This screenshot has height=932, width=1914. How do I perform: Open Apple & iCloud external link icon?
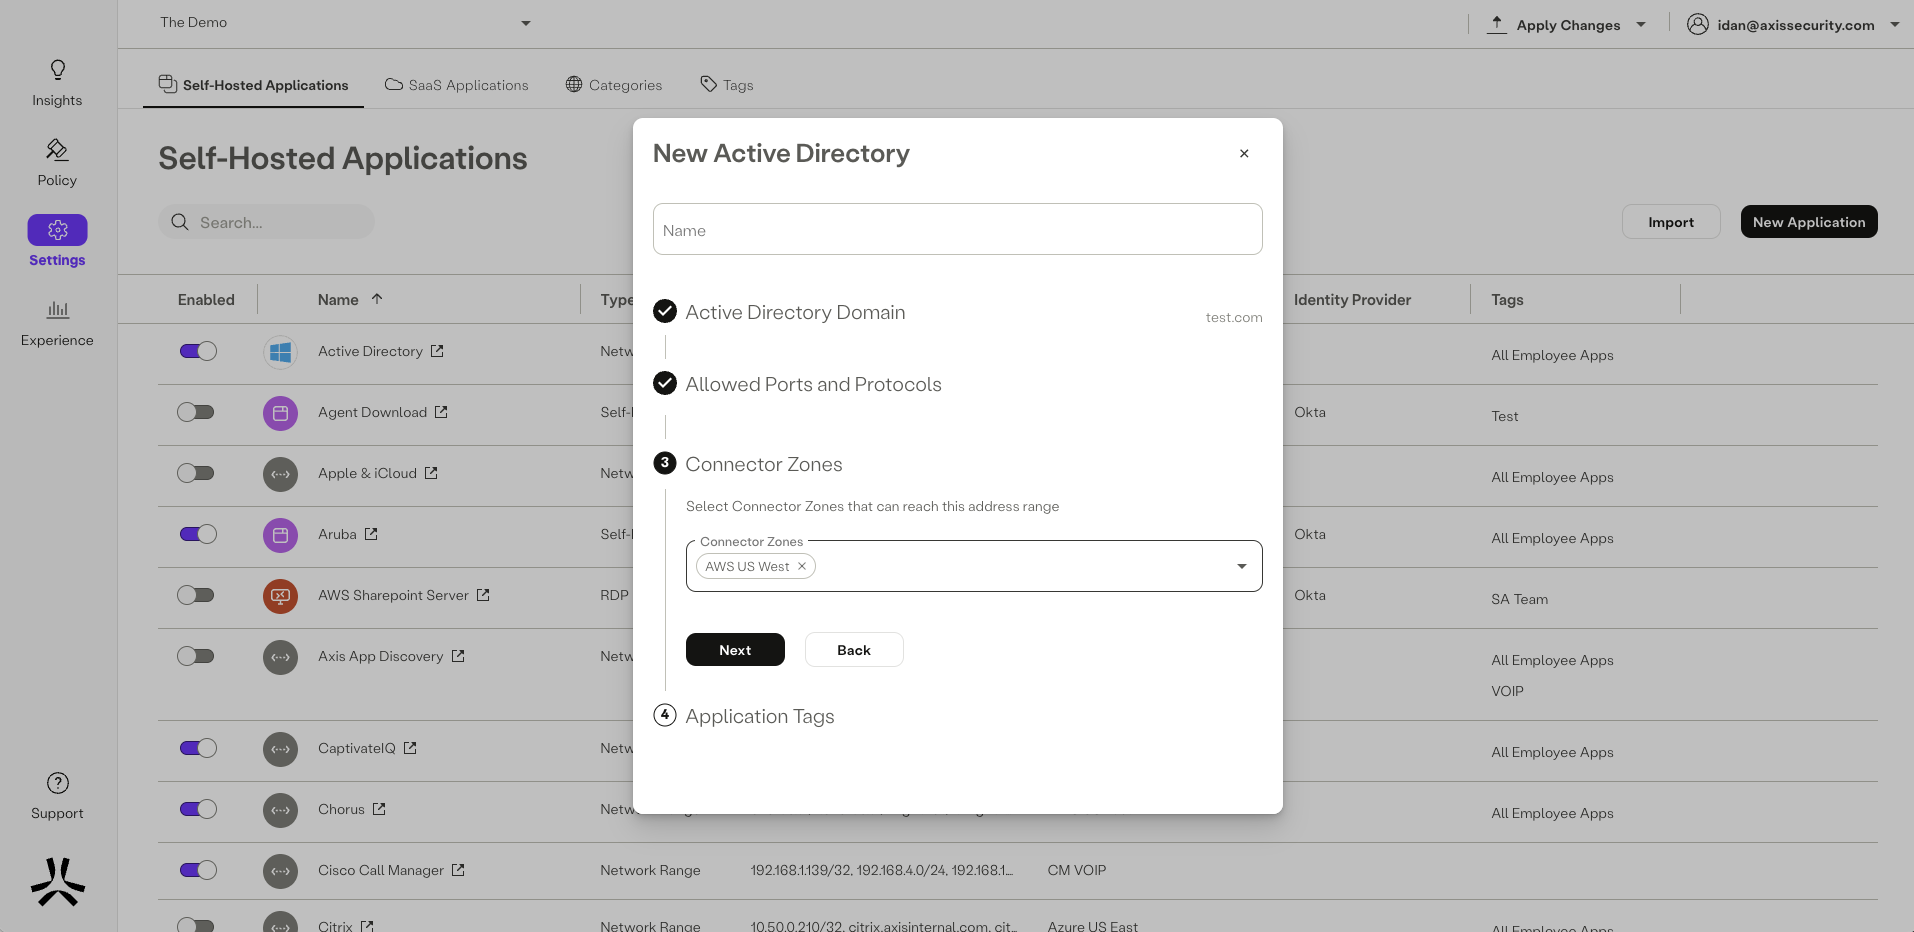click(x=431, y=473)
